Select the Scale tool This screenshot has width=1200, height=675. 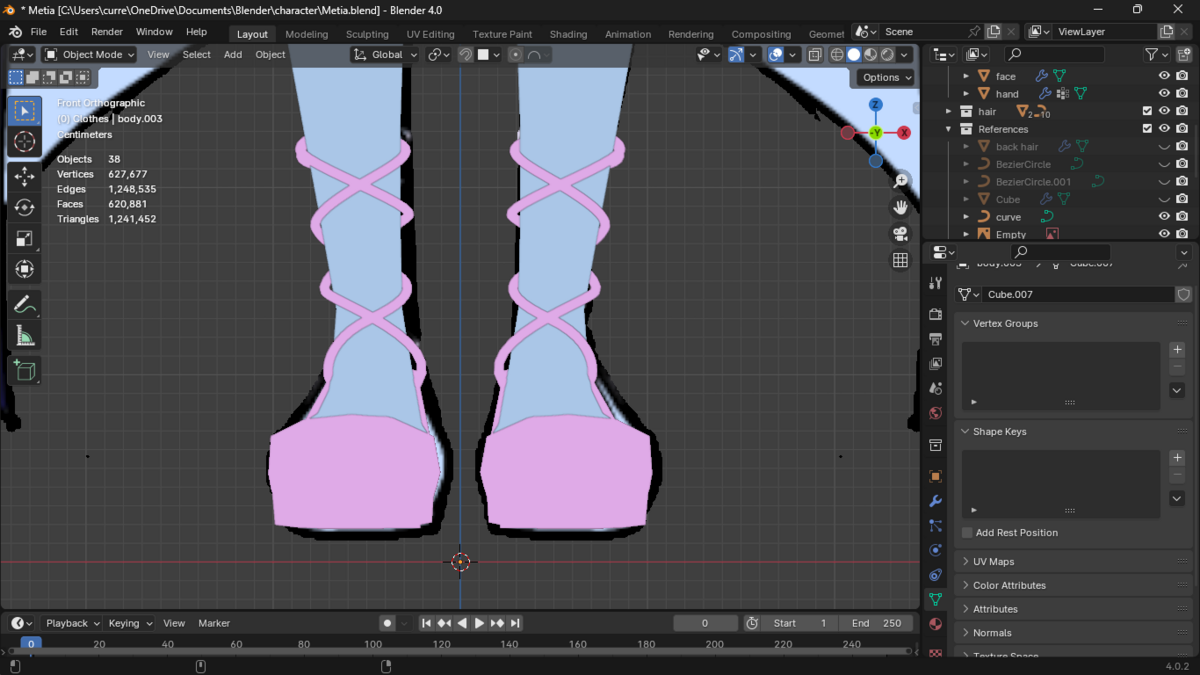tap(25, 239)
